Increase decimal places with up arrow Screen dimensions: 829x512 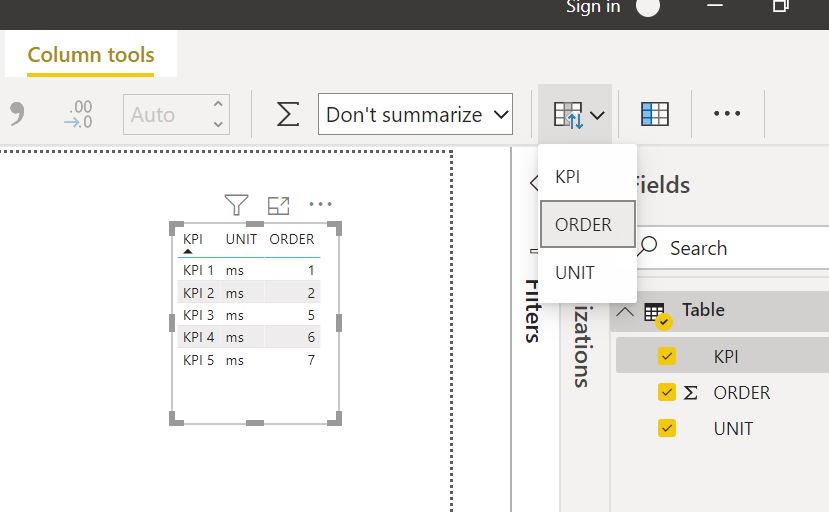pyautogui.click(x=218, y=104)
